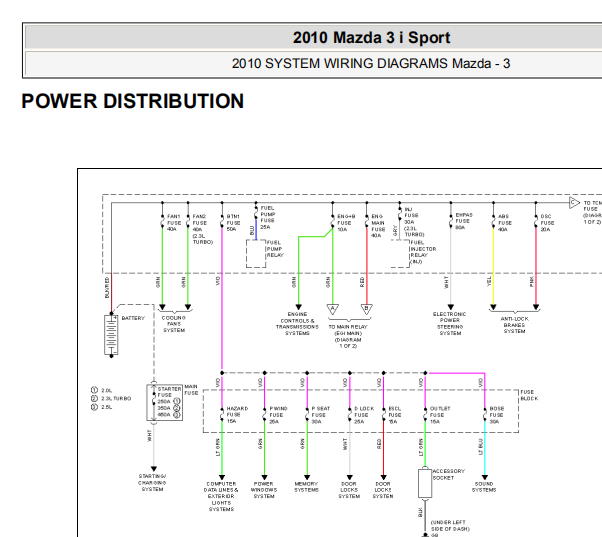Image resolution: width=602 pixels, height=537 pixels.
Task: Click the BTN1 FUSE 50A label
Action: coord(233,223)
